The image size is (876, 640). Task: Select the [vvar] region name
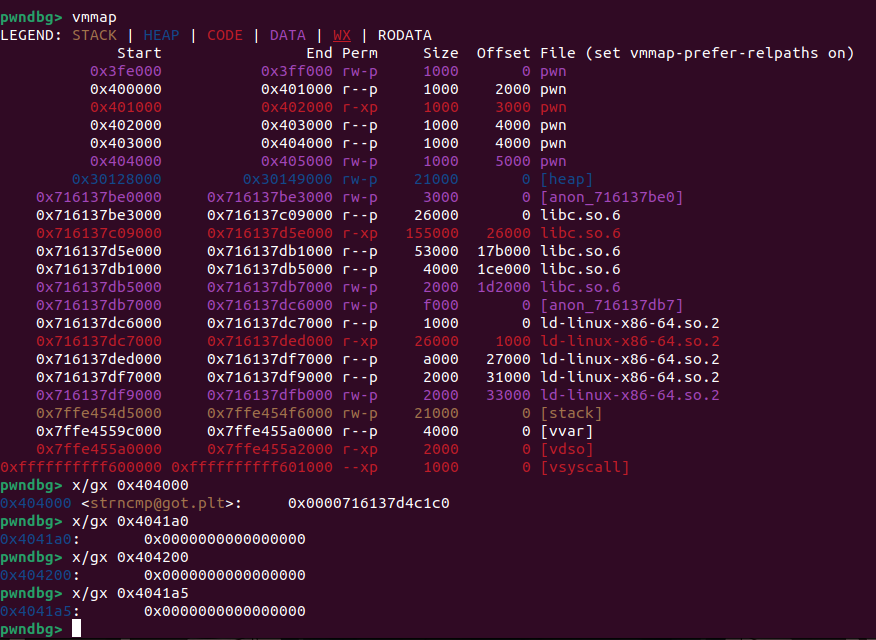point(567,431)
